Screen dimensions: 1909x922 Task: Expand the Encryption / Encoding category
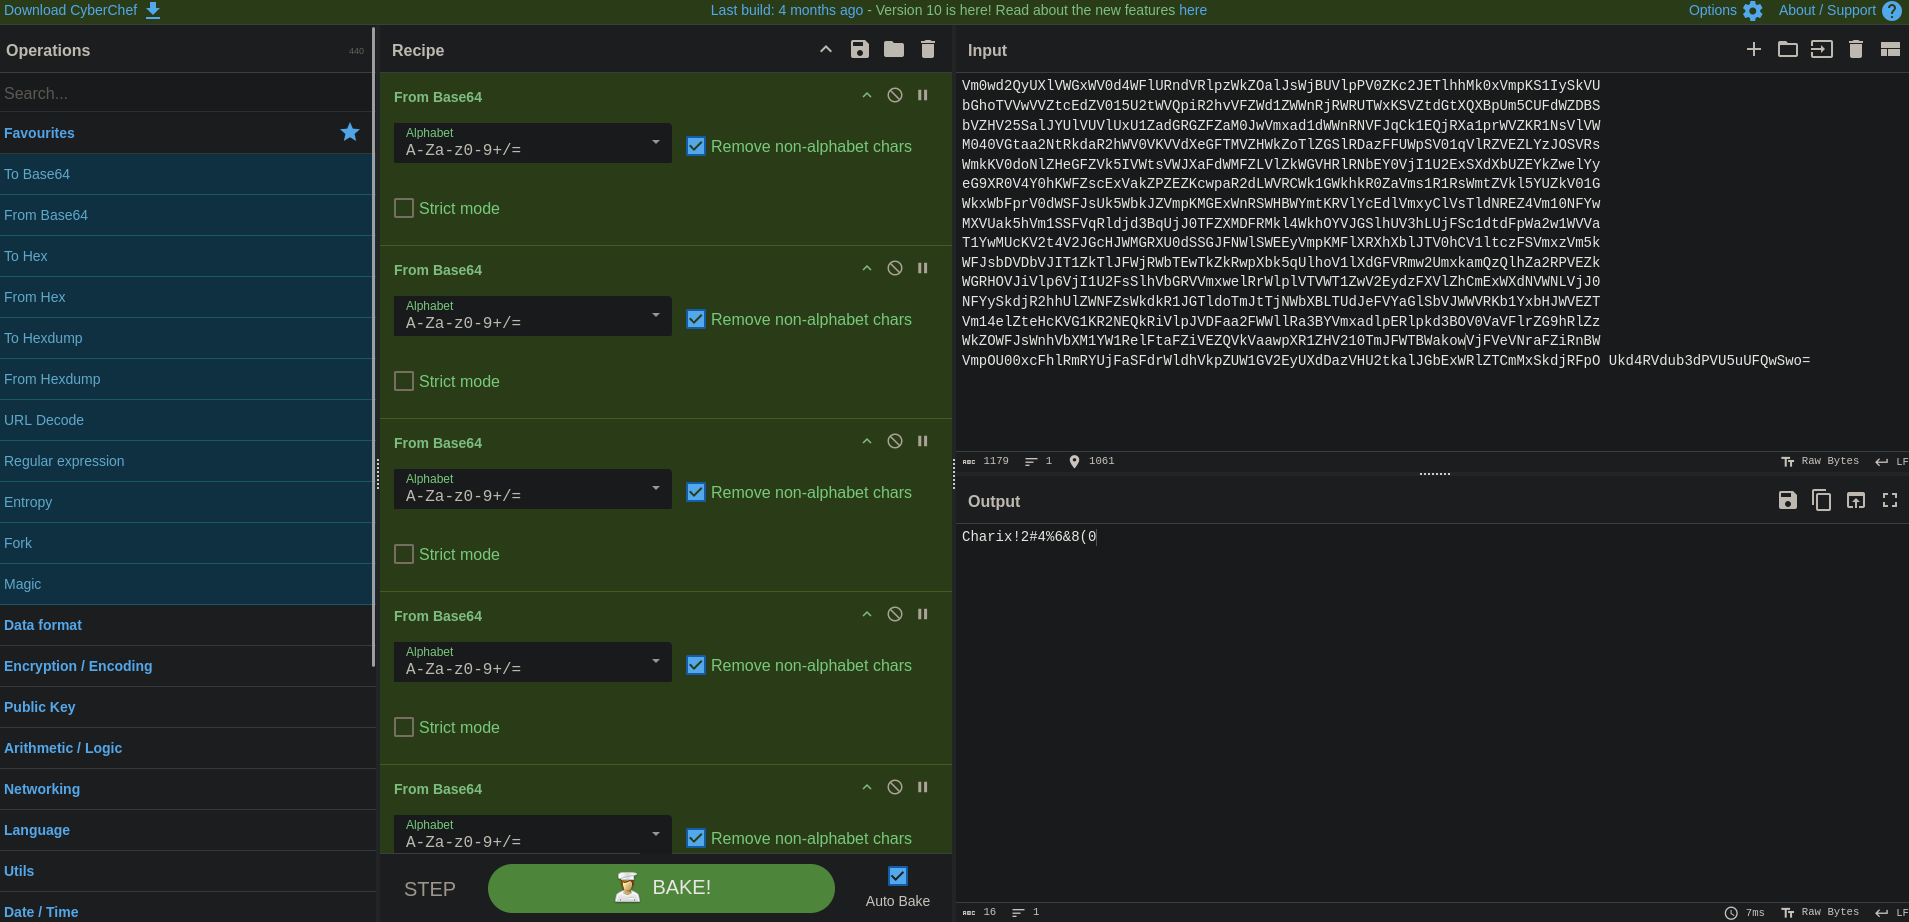pos(186,666)
